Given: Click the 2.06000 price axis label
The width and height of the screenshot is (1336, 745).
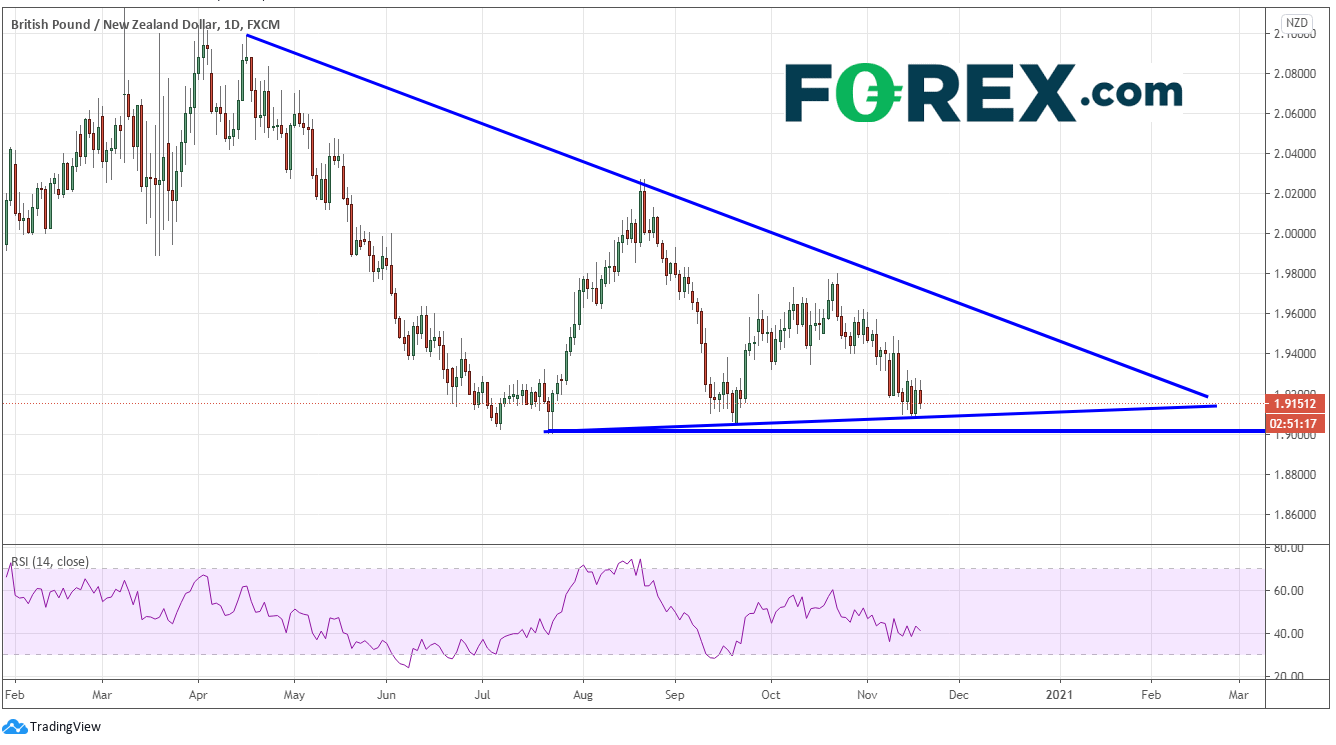Looking at the screenshot, I should pyautogui.click(x=1295, y=114).
